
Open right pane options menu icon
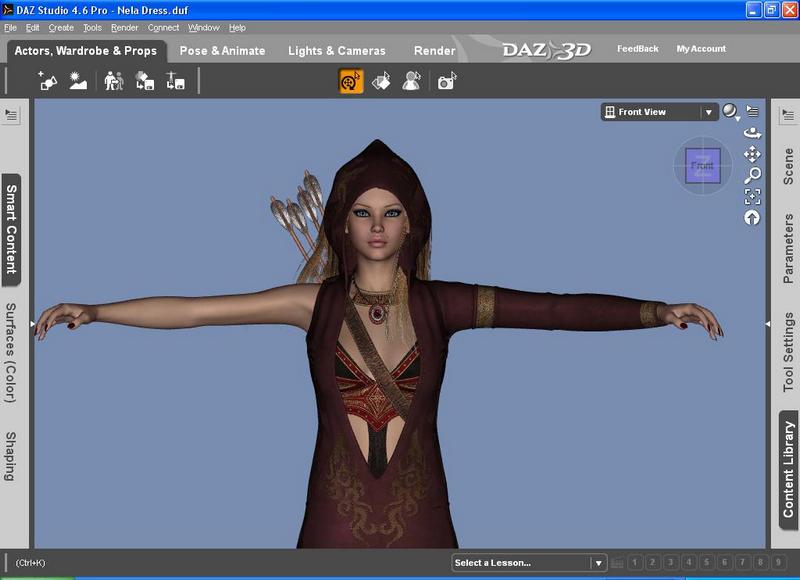pos(788,115)
